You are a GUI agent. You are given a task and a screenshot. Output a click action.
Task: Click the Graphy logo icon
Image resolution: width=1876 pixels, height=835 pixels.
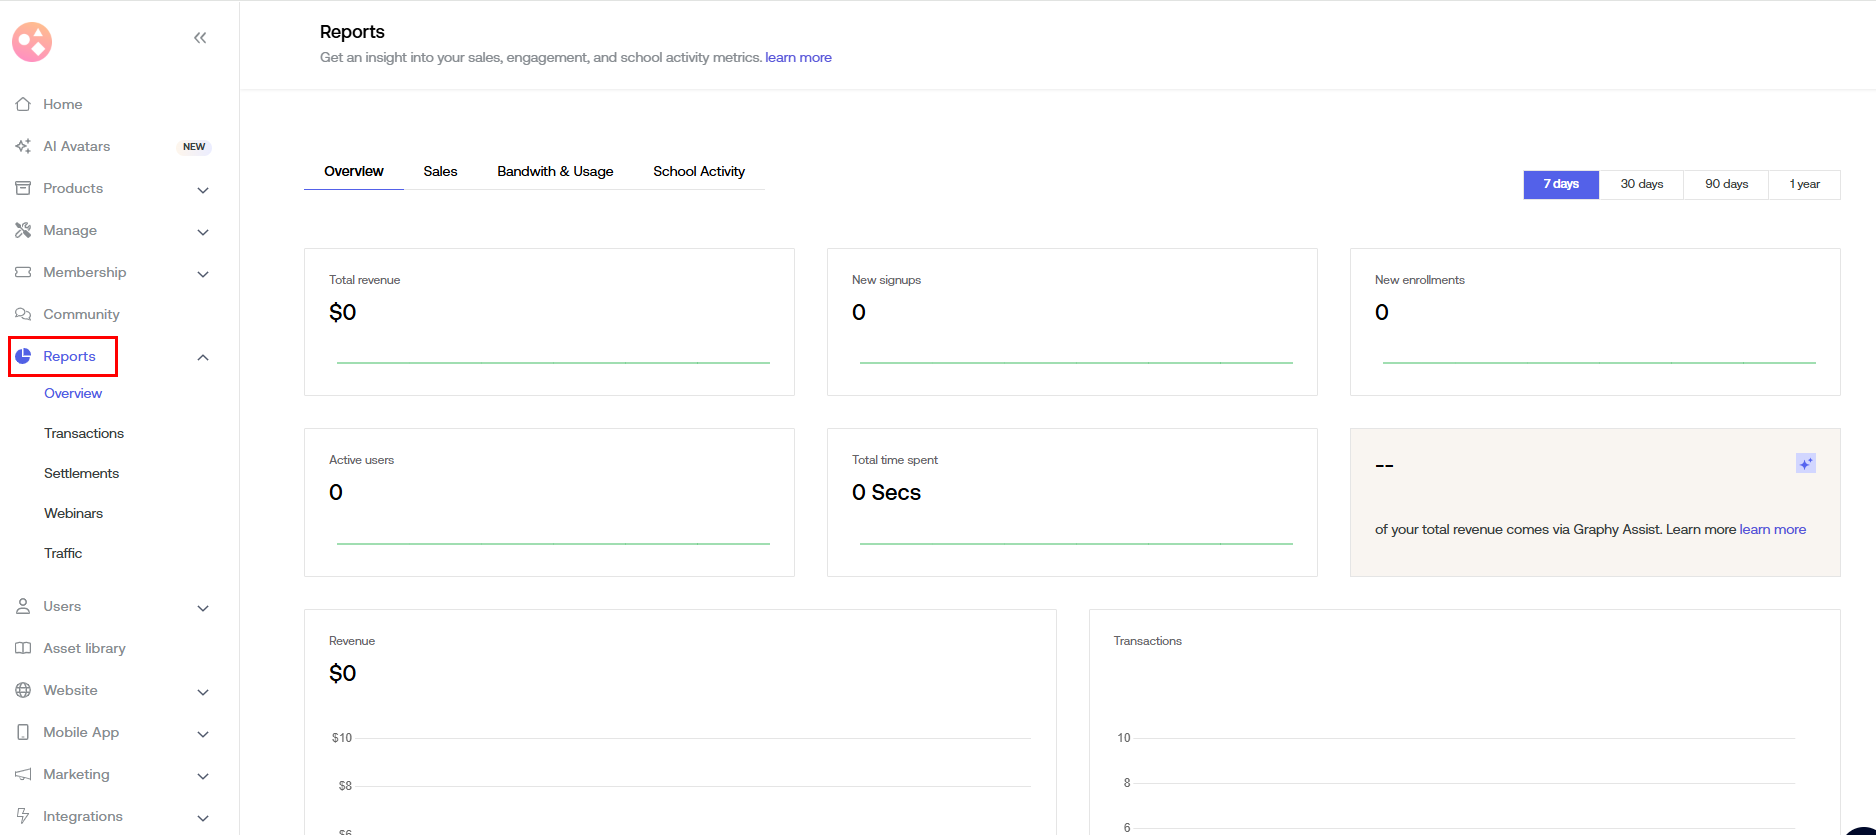click(x=32, y=42)
